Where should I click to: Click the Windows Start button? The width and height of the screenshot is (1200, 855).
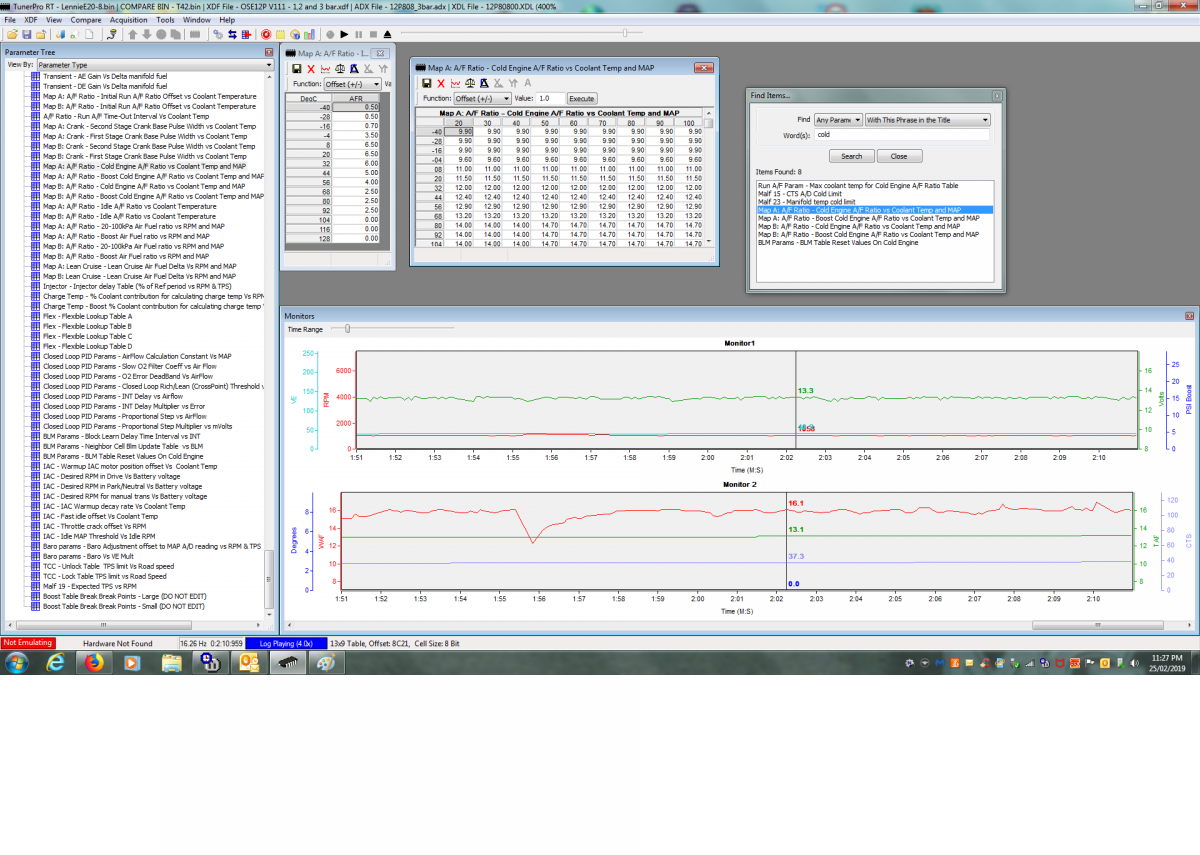point(17,662)
